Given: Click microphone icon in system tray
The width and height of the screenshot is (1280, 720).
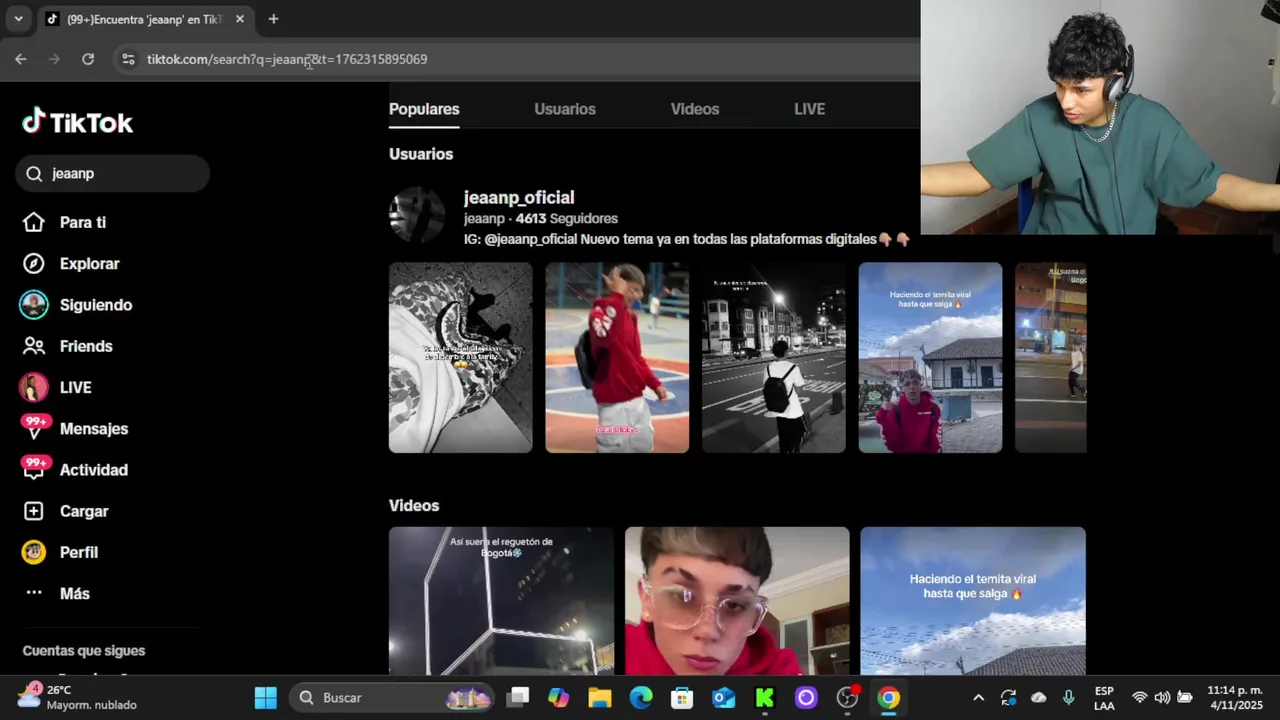Looking at the screenshot, I should pos(1069,698).
